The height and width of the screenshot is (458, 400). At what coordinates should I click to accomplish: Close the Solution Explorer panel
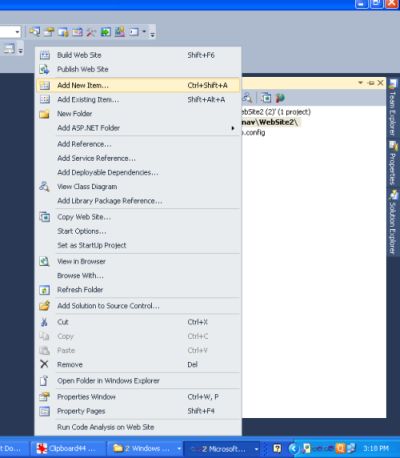coord(380,83)
